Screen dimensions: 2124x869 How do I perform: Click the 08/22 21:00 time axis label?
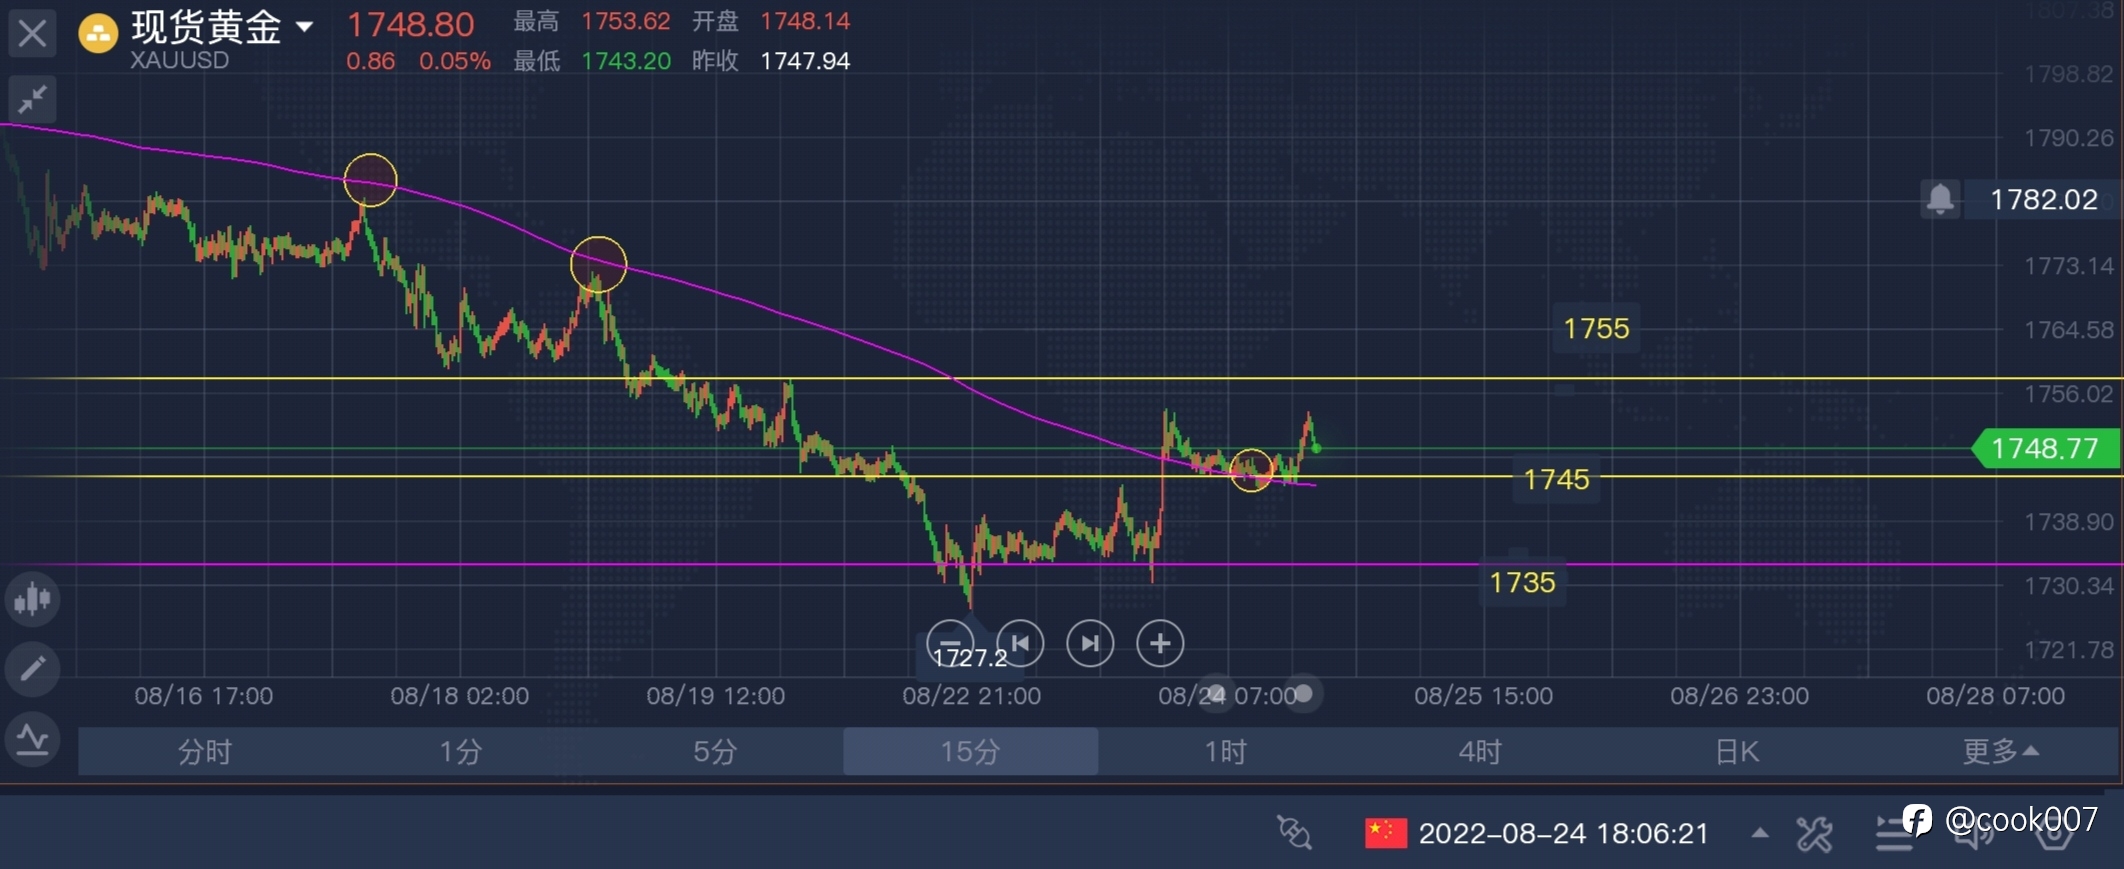click(x=972, y=696)
